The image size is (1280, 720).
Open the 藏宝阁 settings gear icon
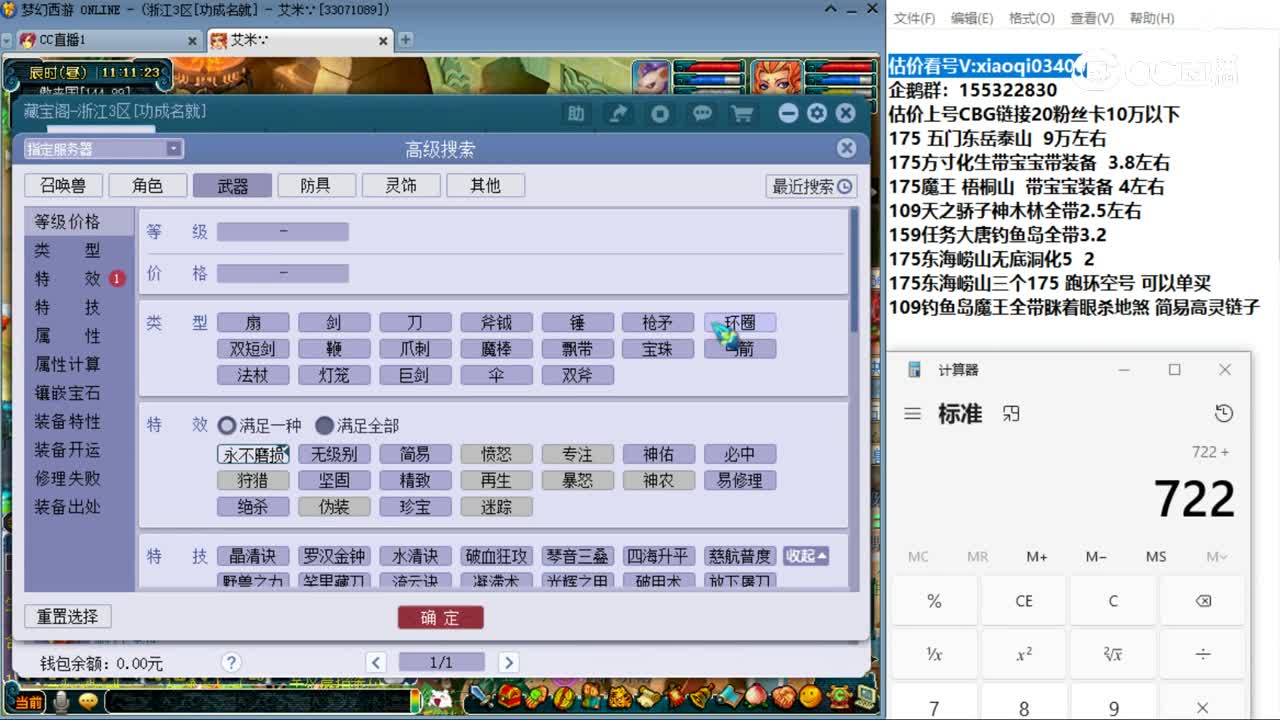click(818, 113)
